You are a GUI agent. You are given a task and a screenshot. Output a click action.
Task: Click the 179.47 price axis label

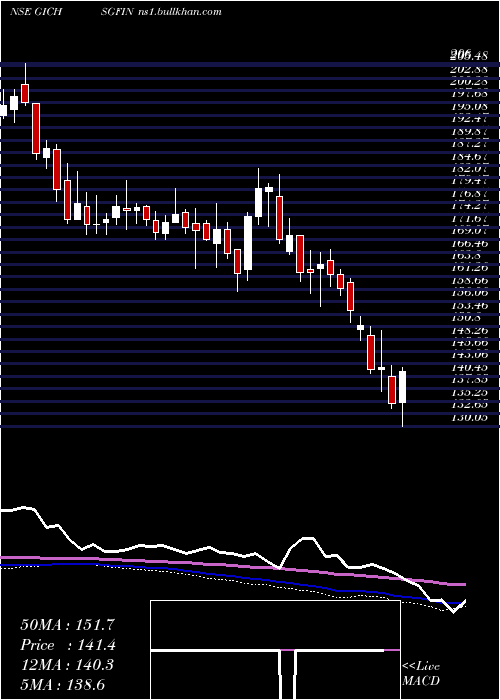click(x=468, y=182)
